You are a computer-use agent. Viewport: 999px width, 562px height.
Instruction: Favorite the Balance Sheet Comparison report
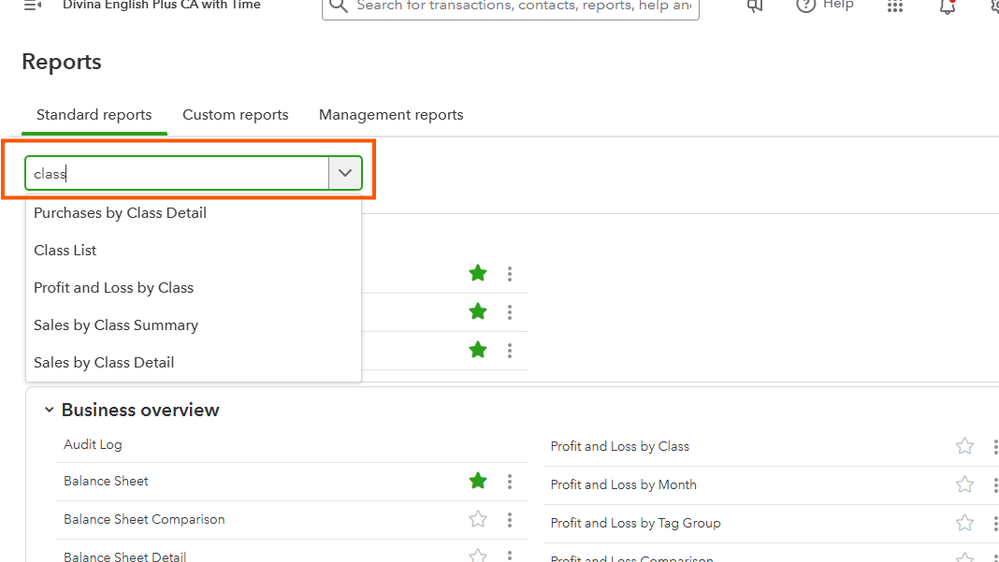point(478,520)
